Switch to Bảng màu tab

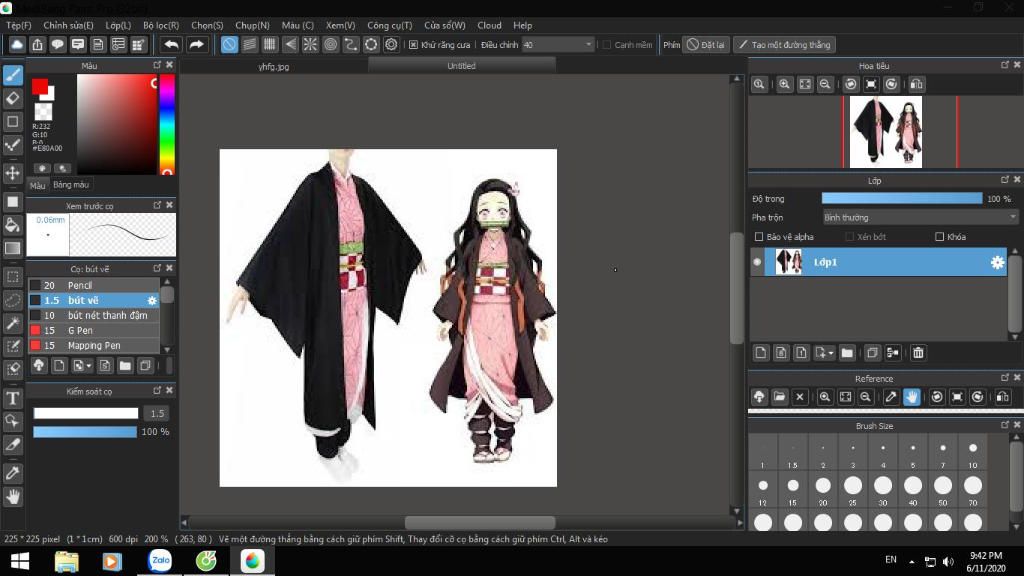71,185
